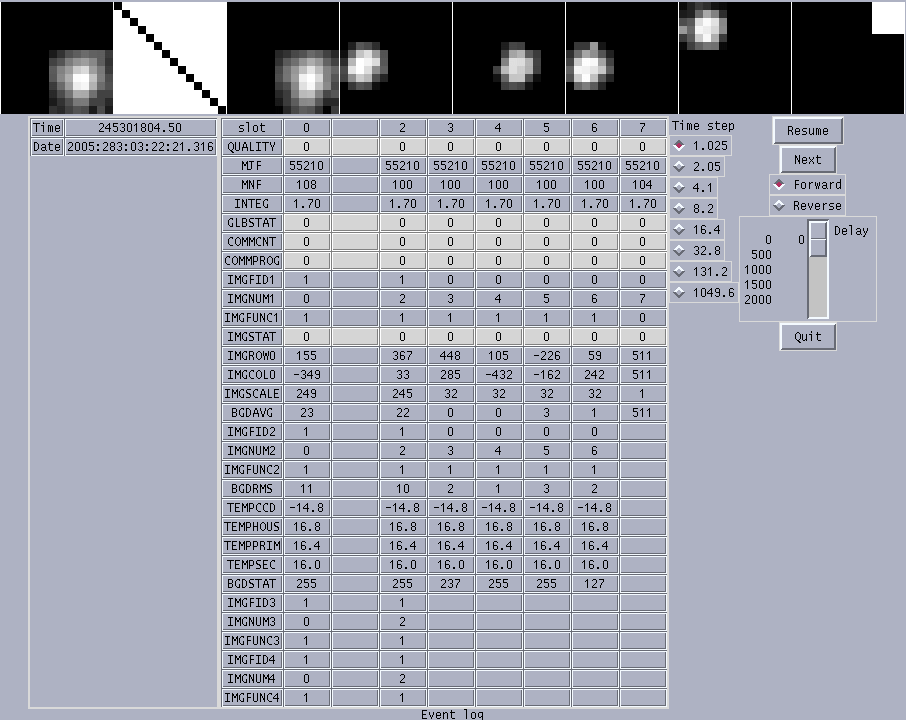Set time step to 4.1
The image size is (906, 720).
(693, 188)
